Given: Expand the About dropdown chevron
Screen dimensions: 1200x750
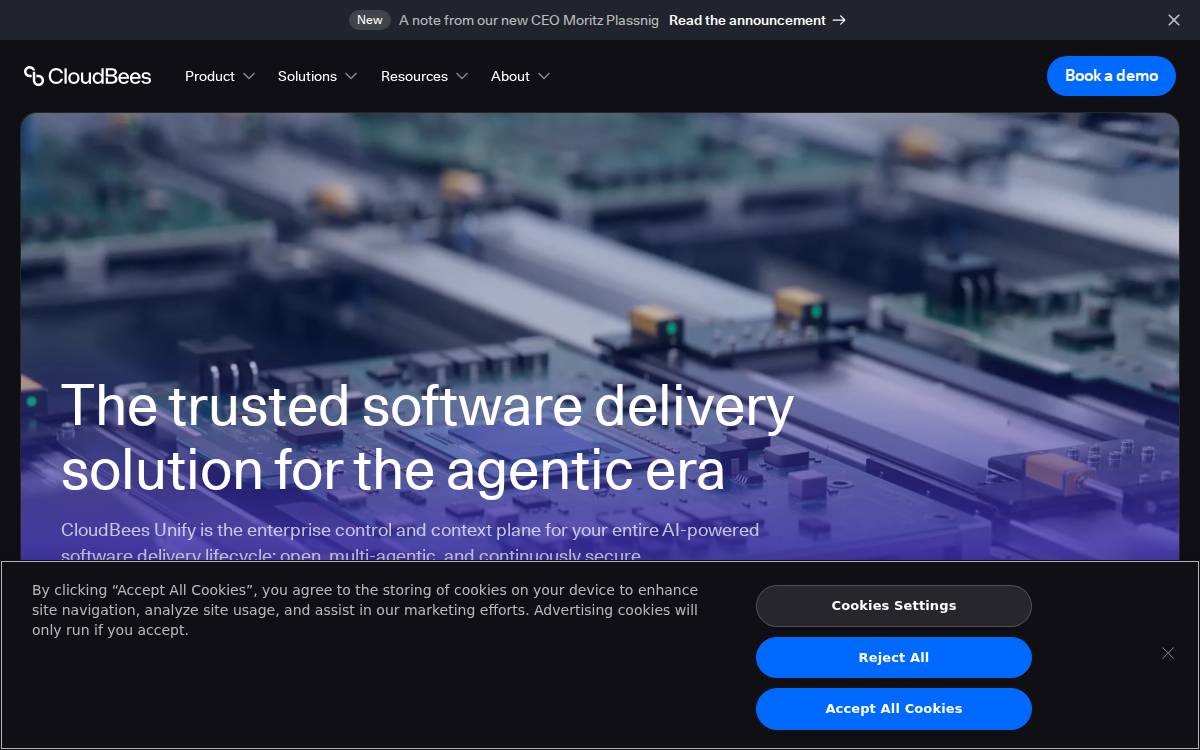Looking at the screenshot, I should (544, 76).
